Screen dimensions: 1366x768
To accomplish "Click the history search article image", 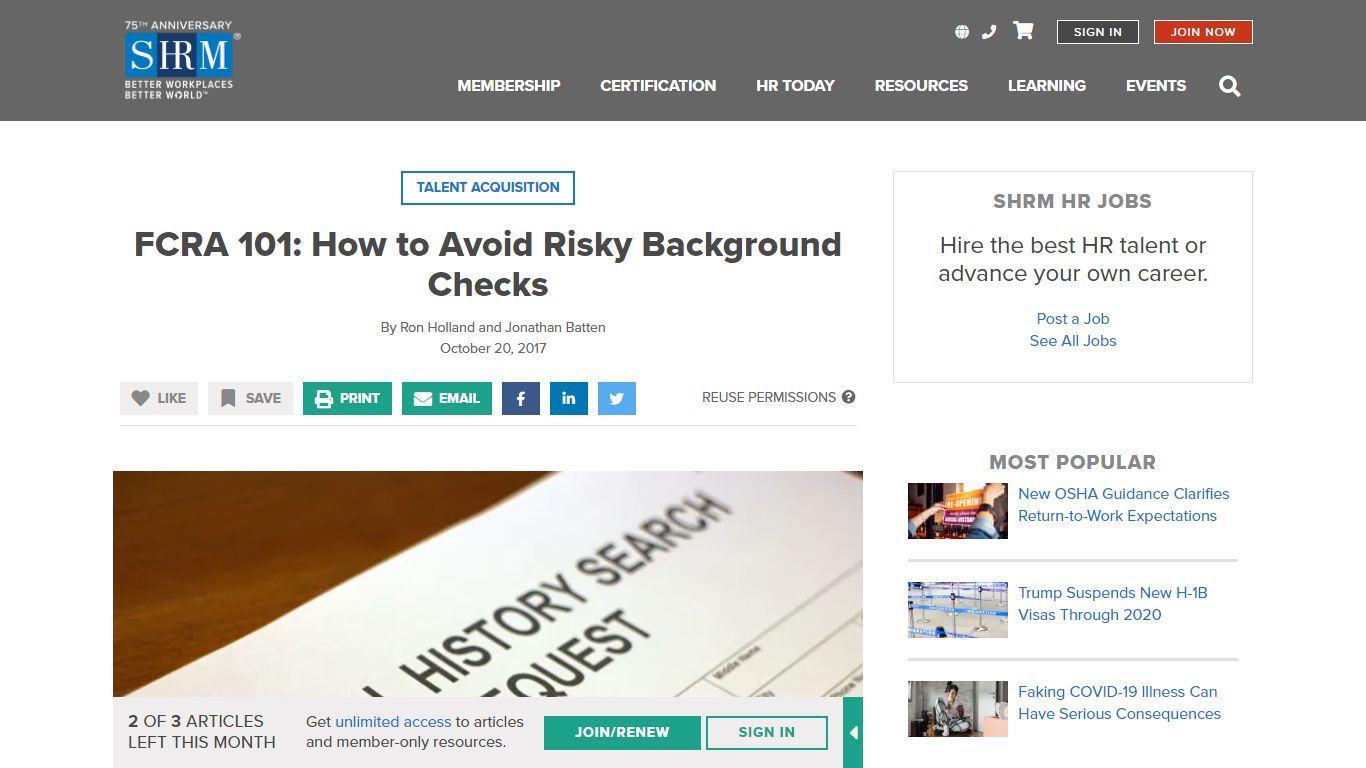I will (x=488, y=584).
